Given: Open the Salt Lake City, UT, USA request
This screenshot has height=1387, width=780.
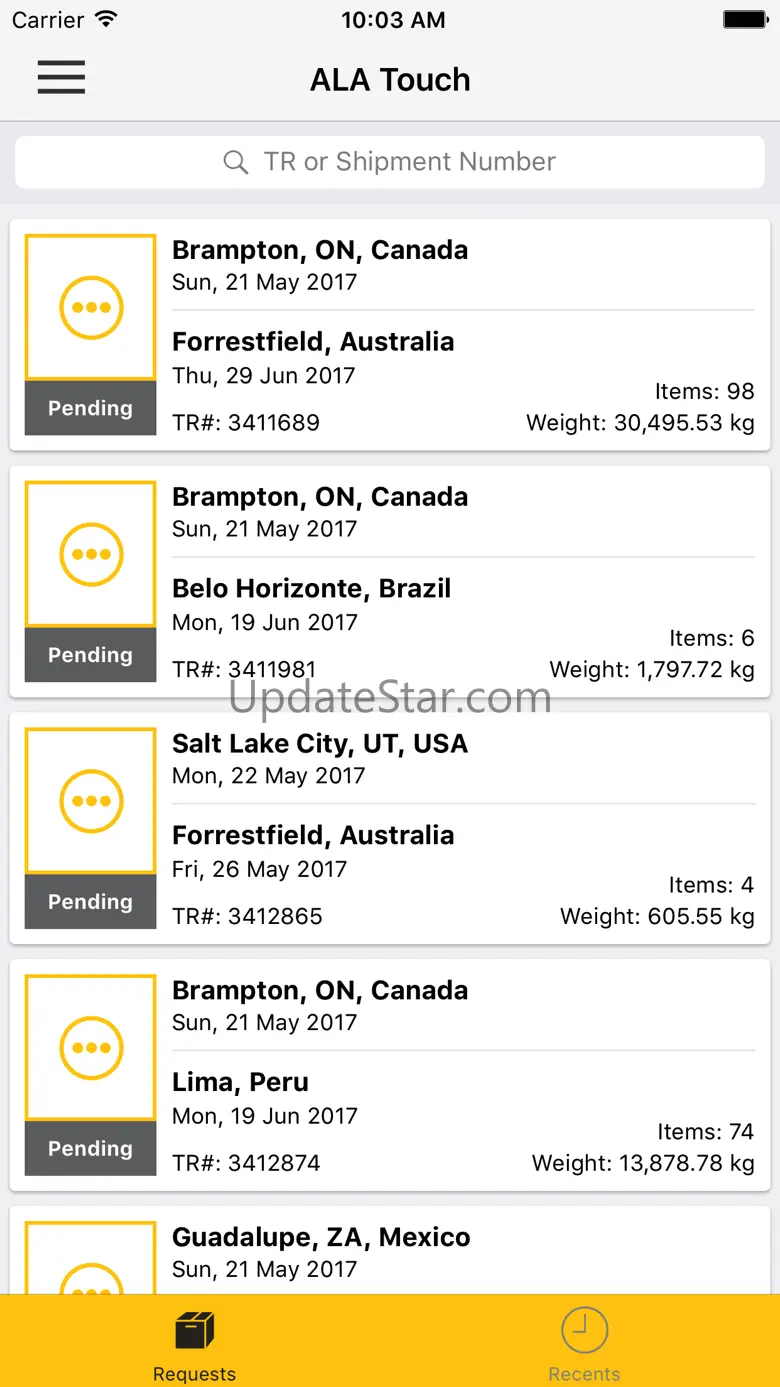Looking at the screenshot, I should pos(390,829).
